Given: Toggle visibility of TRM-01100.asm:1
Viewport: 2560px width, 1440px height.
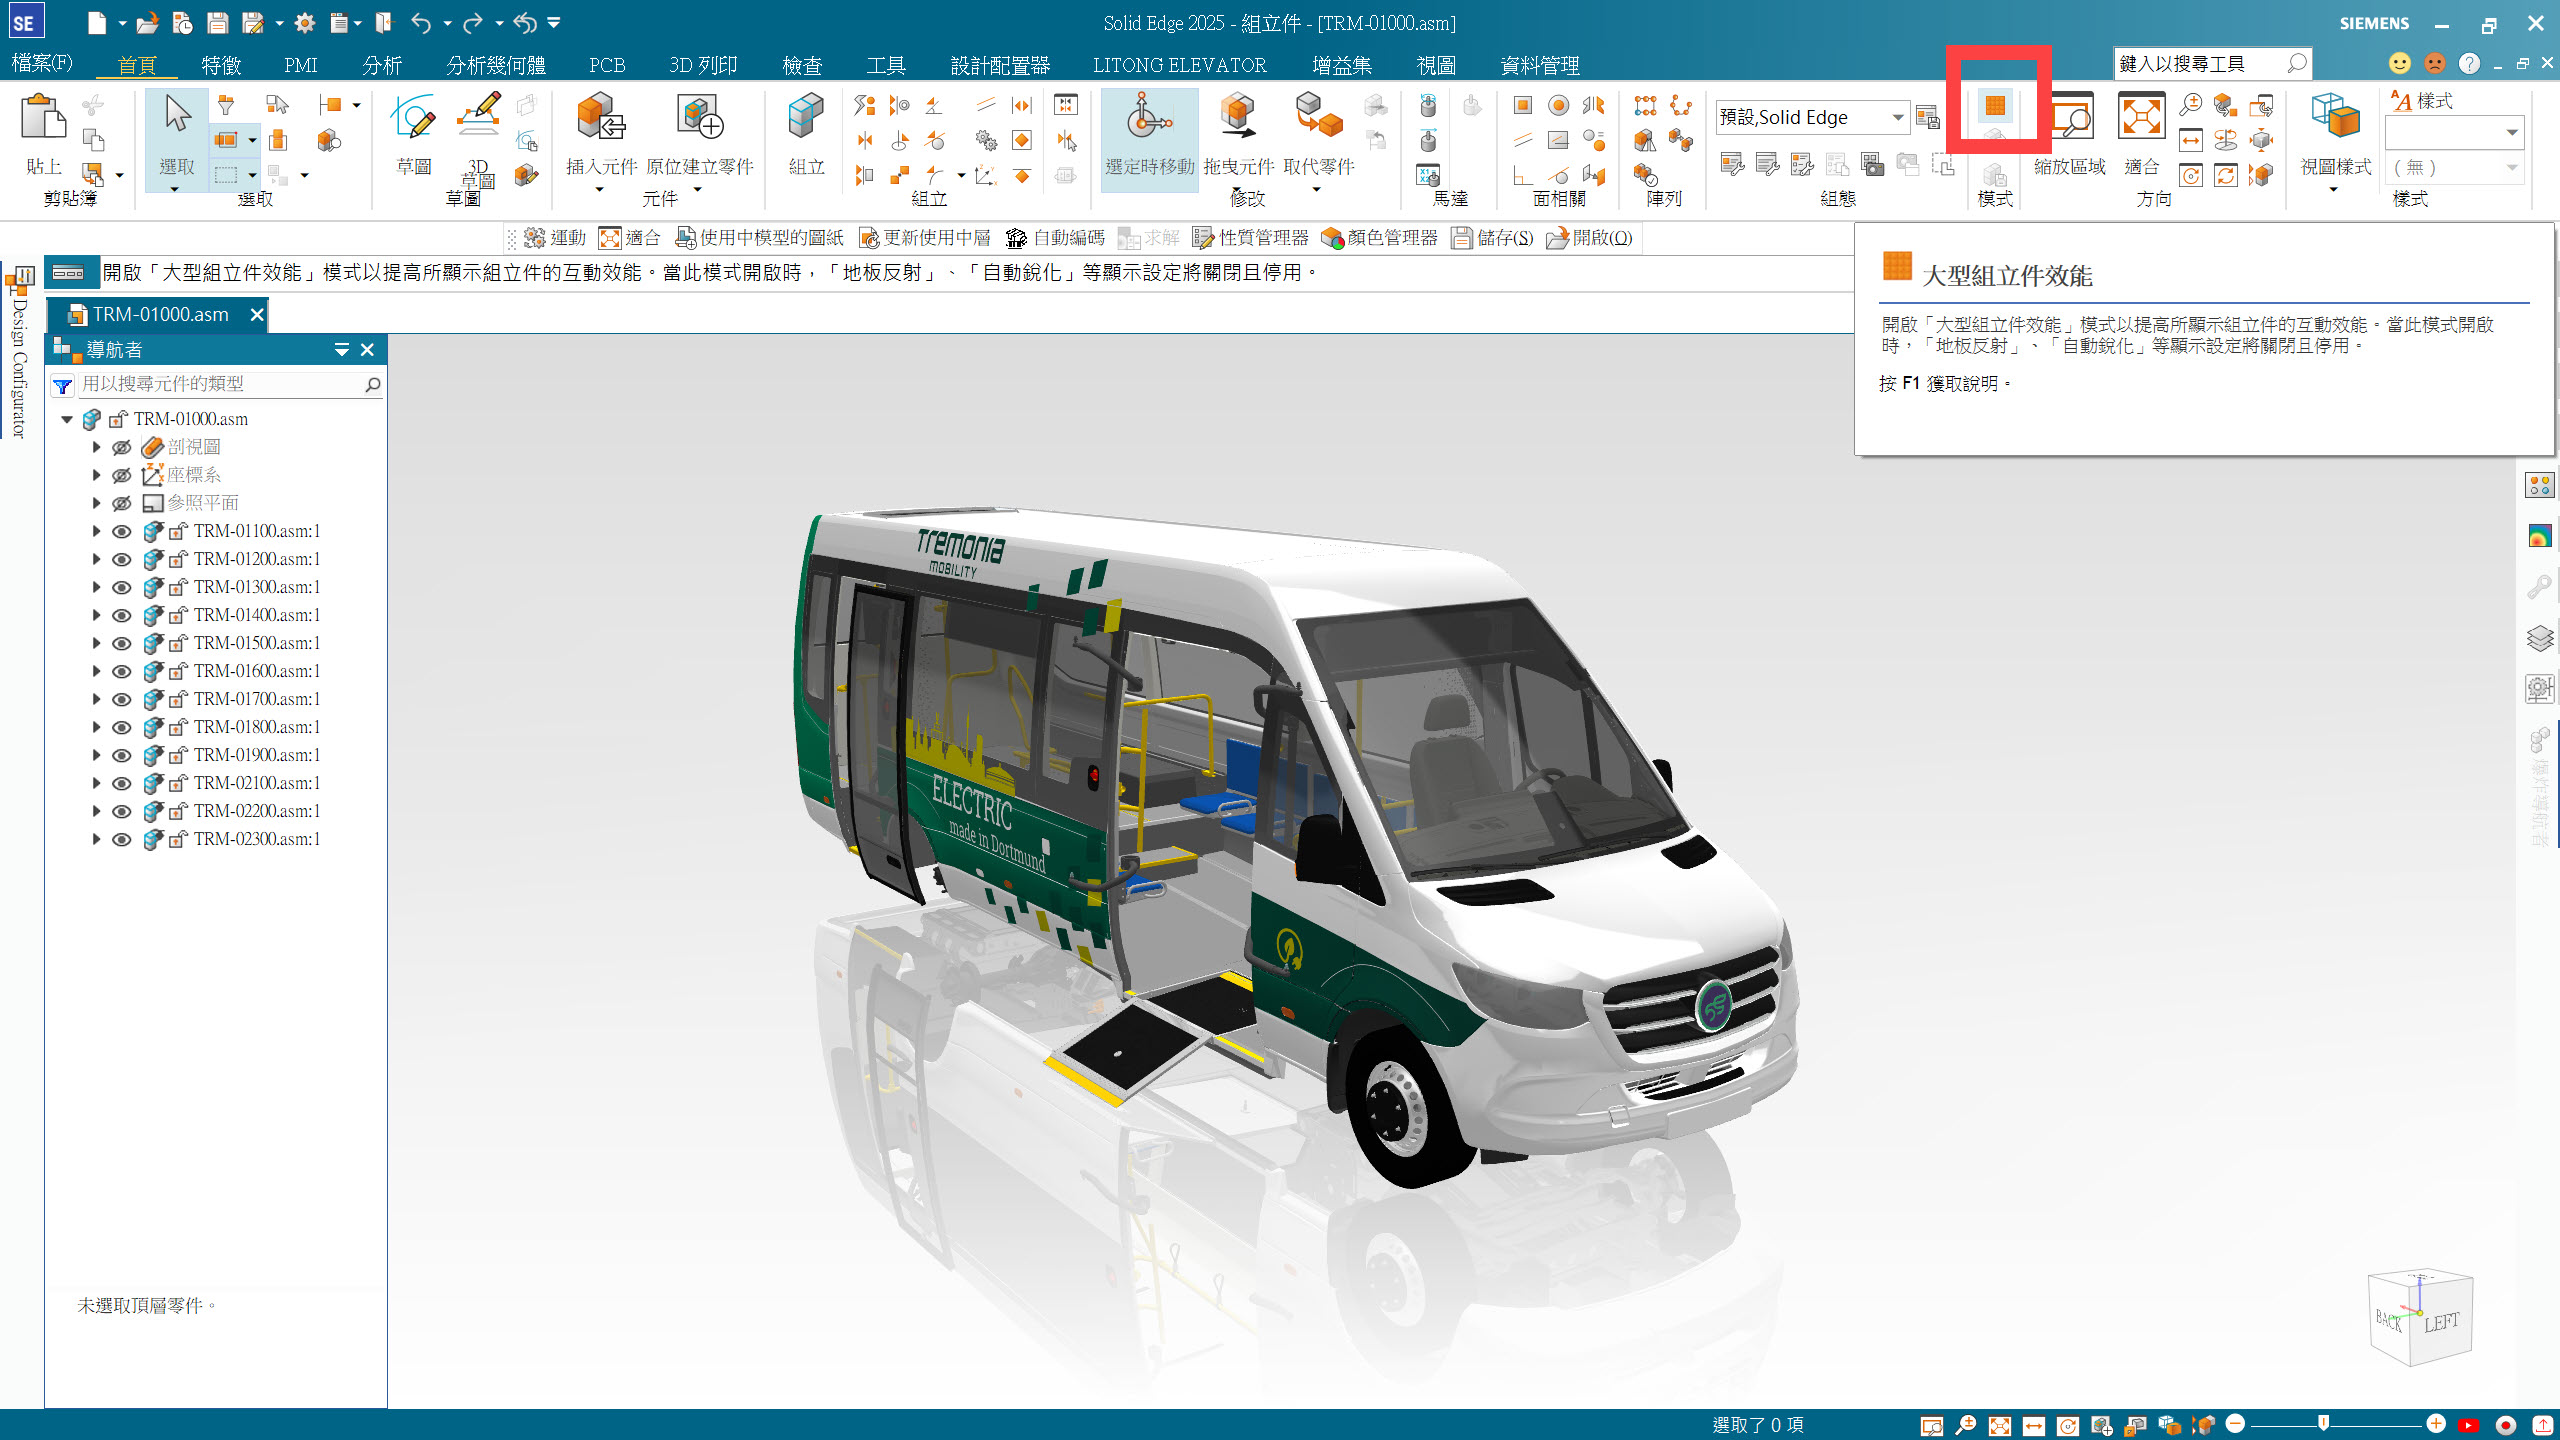Looking at the screenshot, I should click(x=121, y=531).
